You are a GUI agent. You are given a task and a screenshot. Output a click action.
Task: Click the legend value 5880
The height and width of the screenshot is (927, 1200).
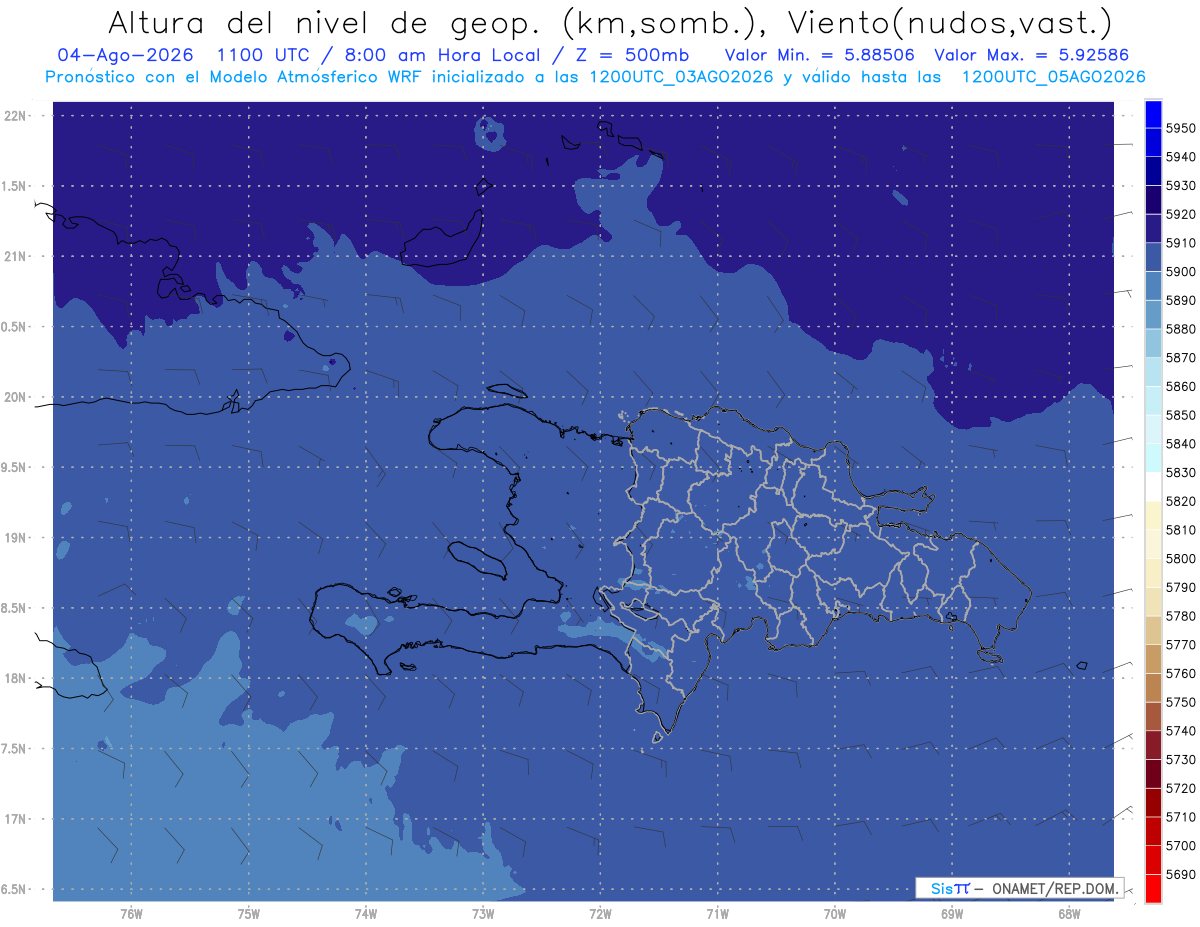click(x=1180, y=329)
